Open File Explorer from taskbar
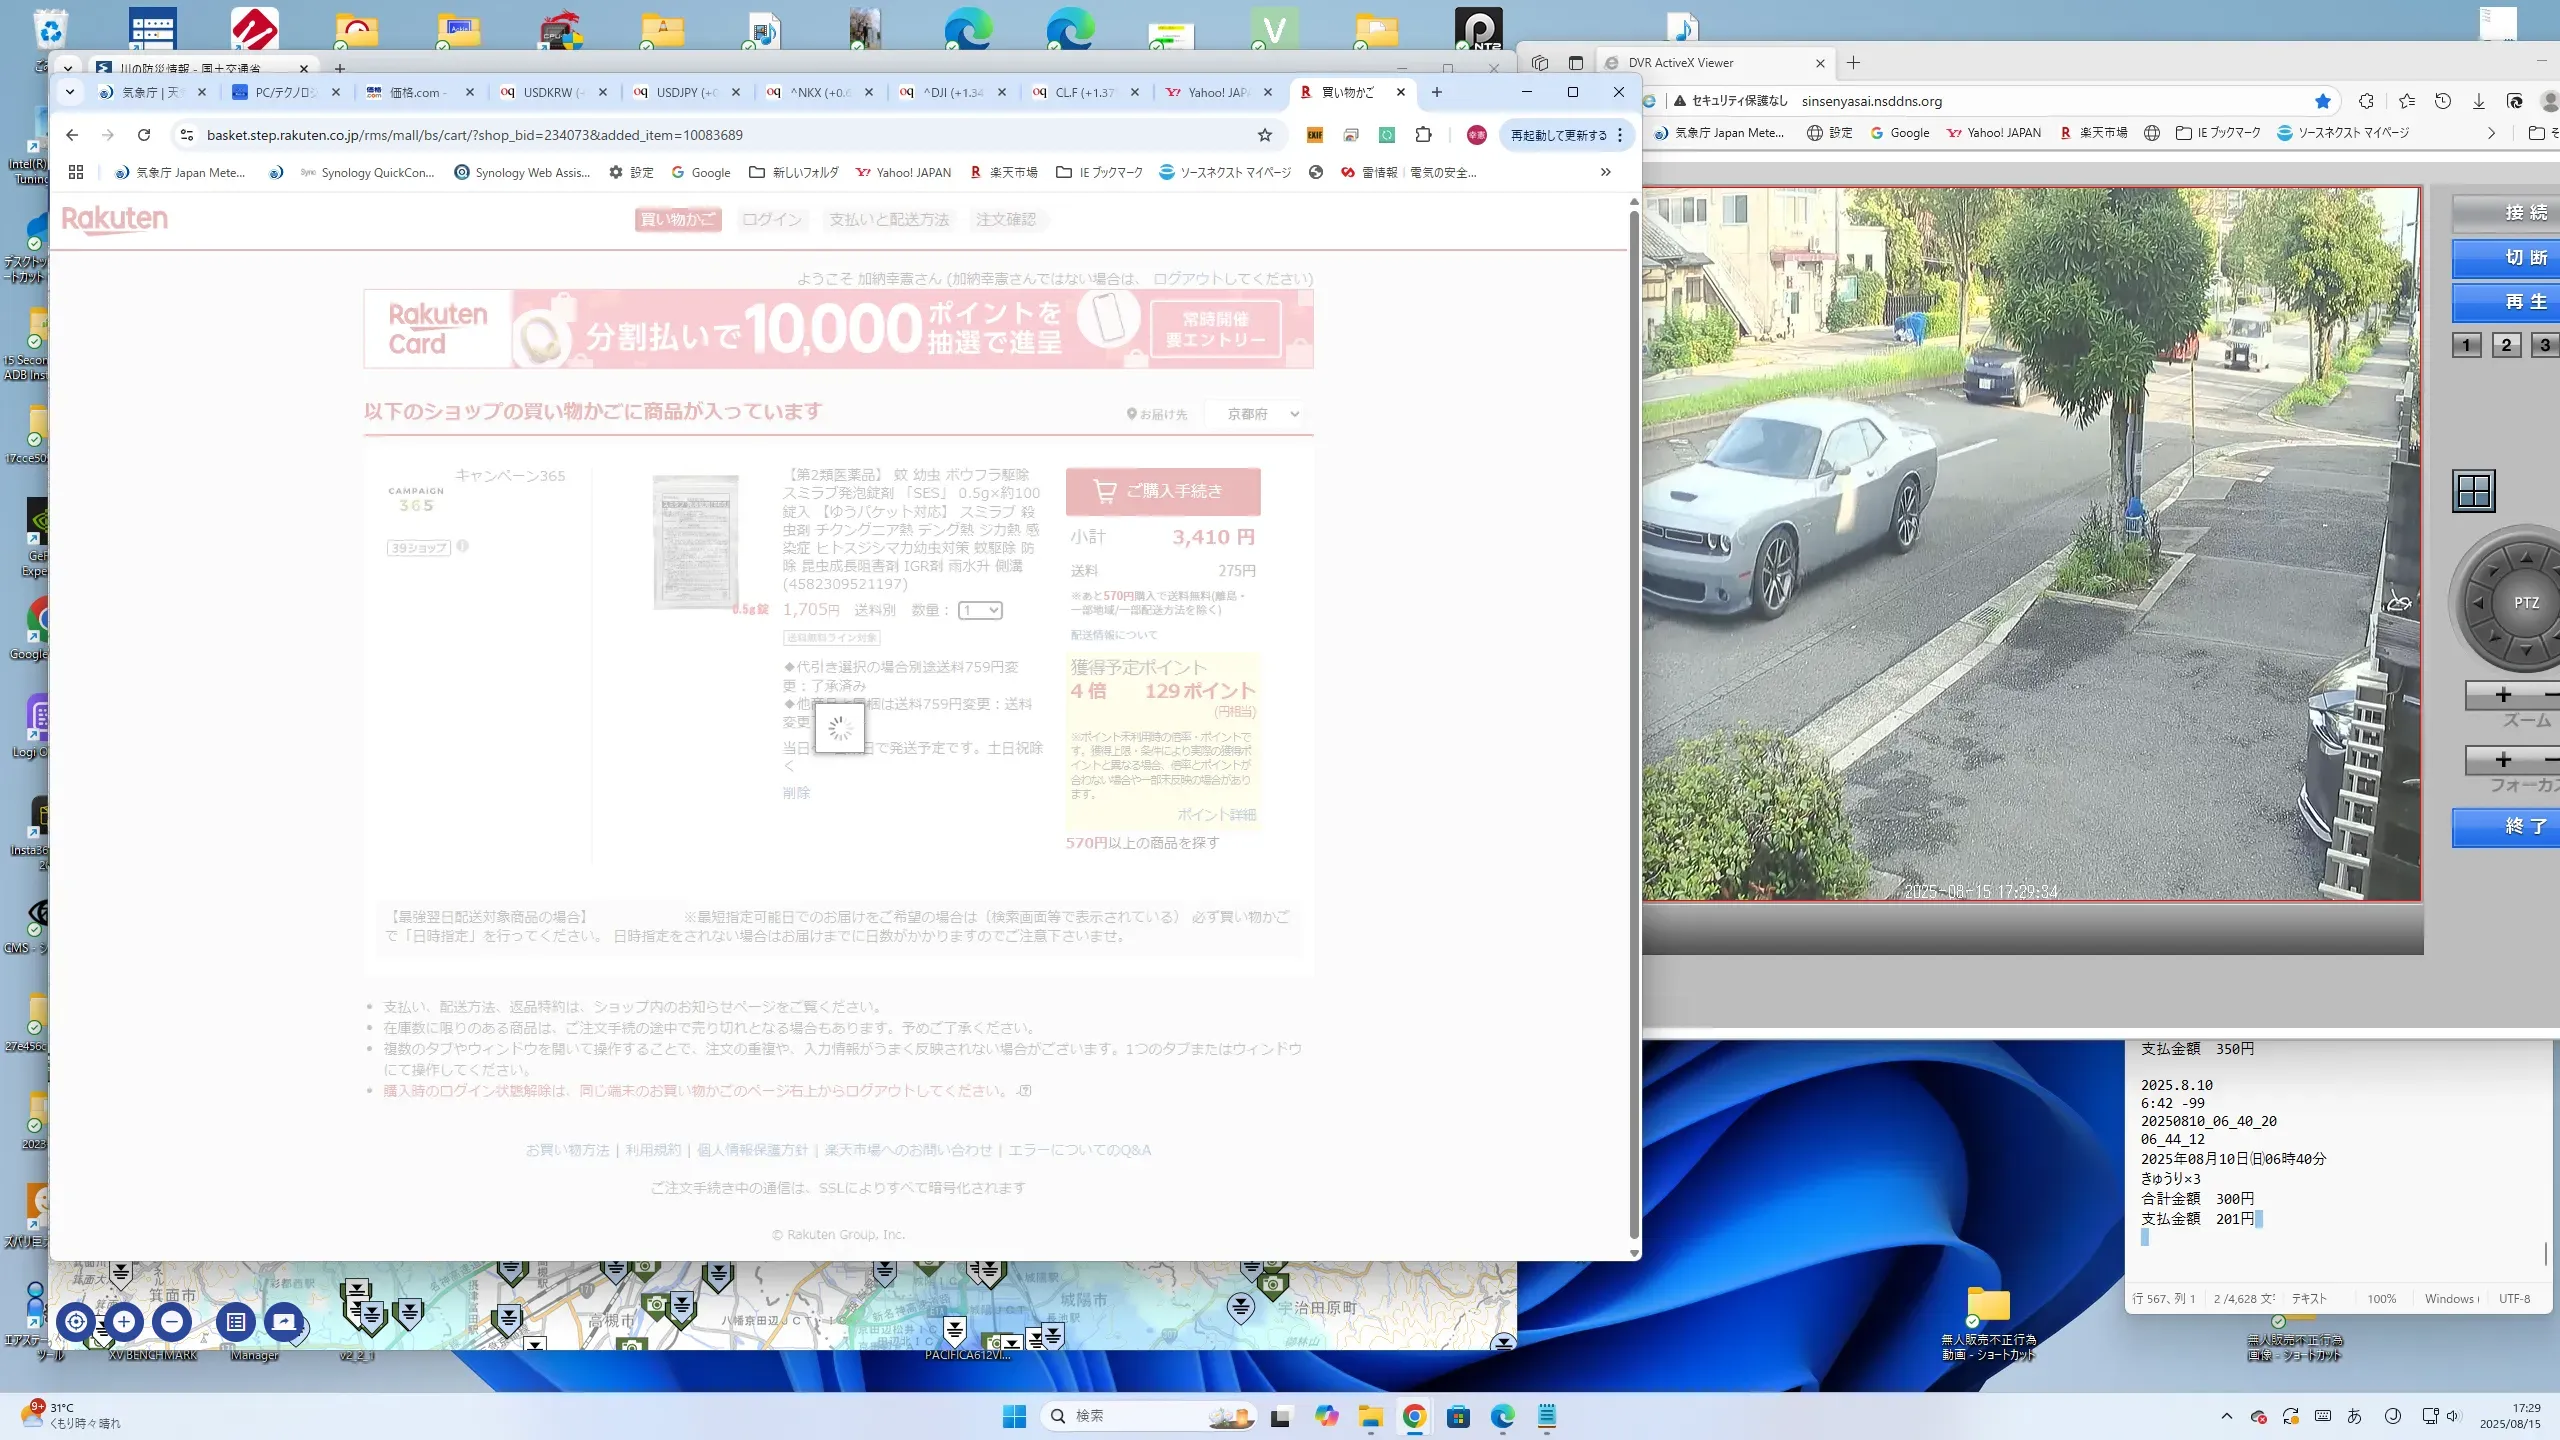 [x=1370, y=1416]
